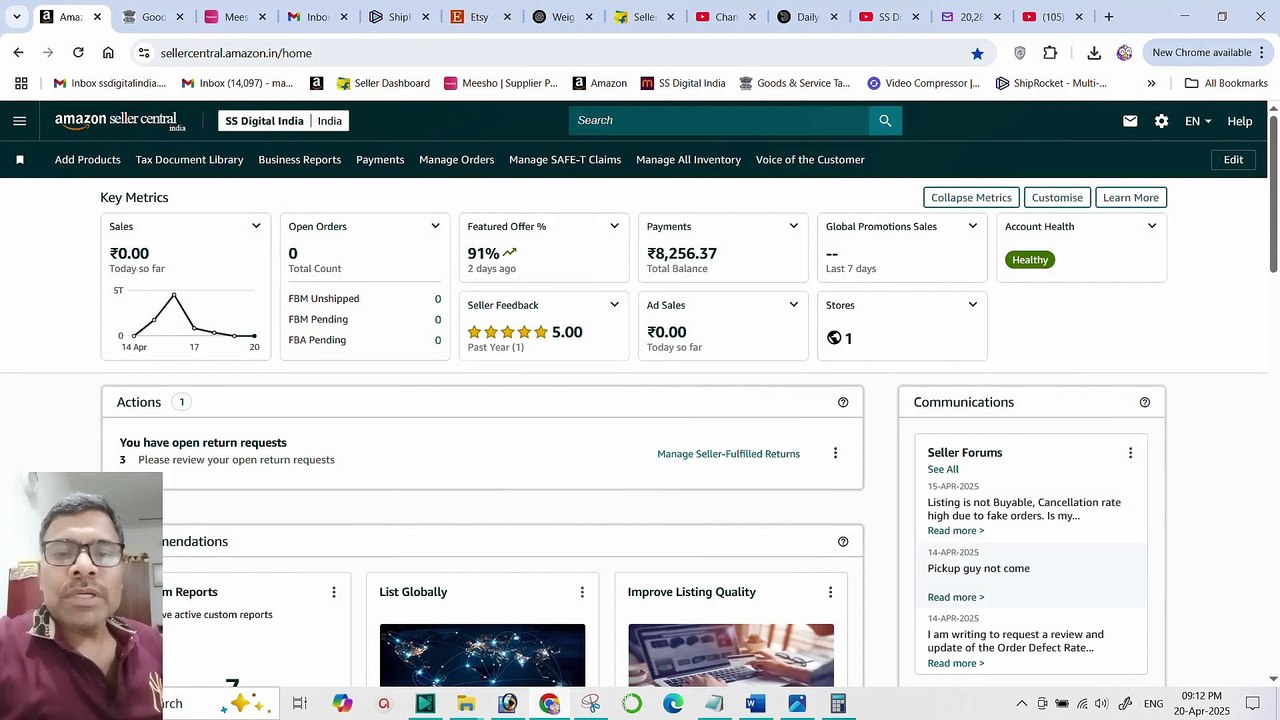Image resolution: width=1280 pixels, height=720 pixels.
Task: Click the Seller Central search field
Action: point(719,121)
